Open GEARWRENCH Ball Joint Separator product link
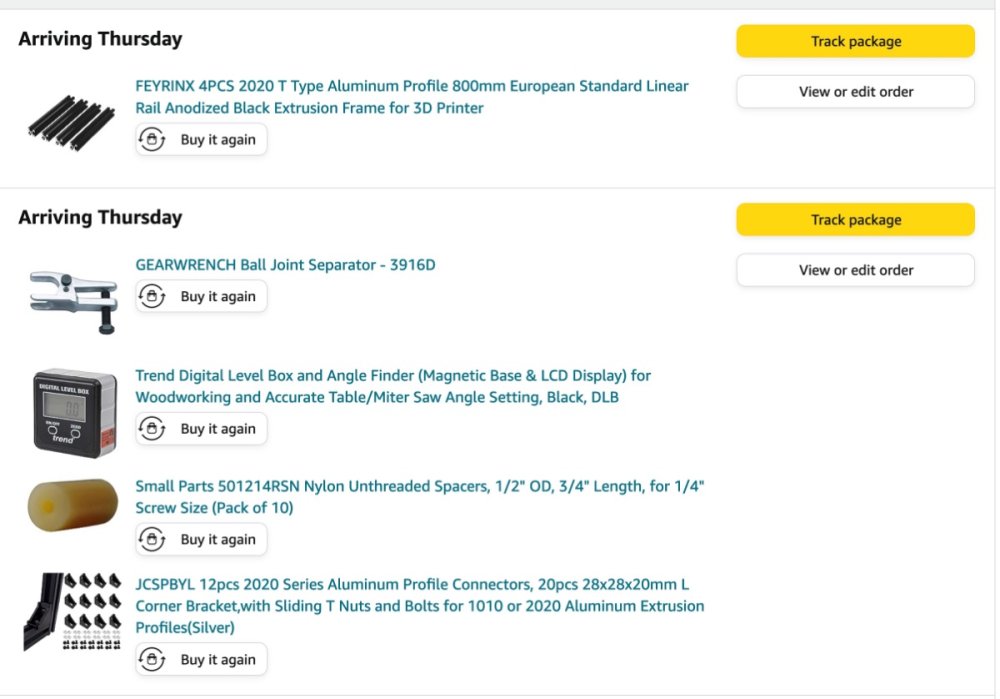The height and width of the screenshot is (699, 1000). tap(285, 265)
